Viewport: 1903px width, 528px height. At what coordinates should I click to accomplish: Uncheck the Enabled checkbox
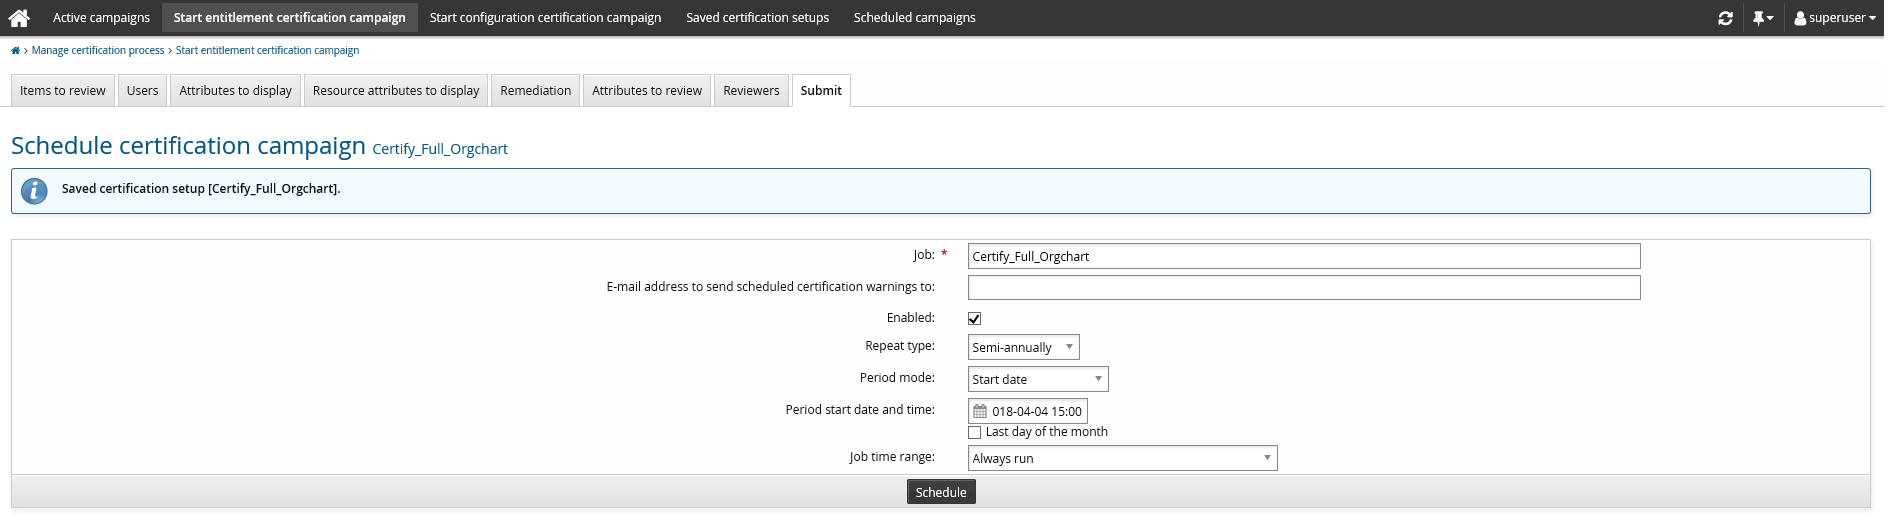point(974,318)
